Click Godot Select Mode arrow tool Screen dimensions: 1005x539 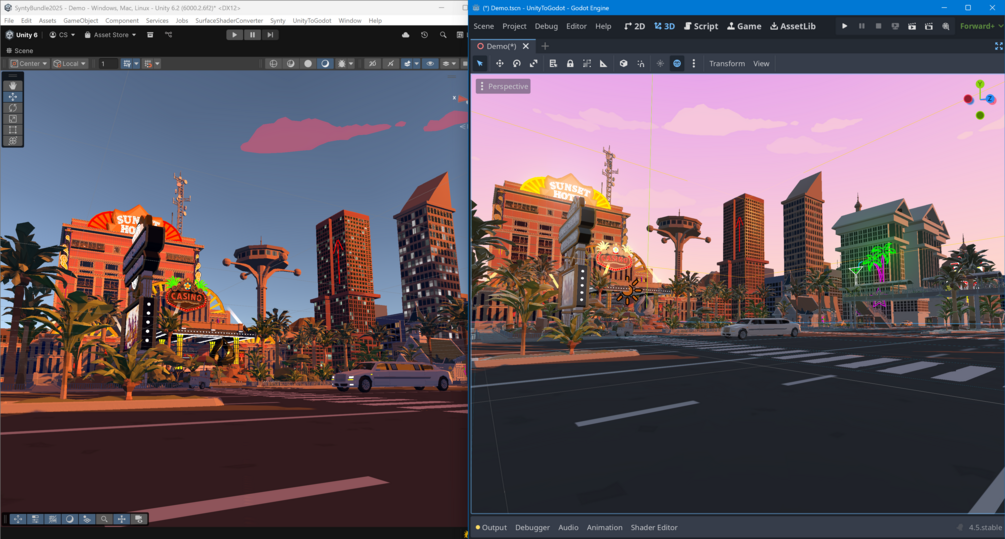point(480,63)
